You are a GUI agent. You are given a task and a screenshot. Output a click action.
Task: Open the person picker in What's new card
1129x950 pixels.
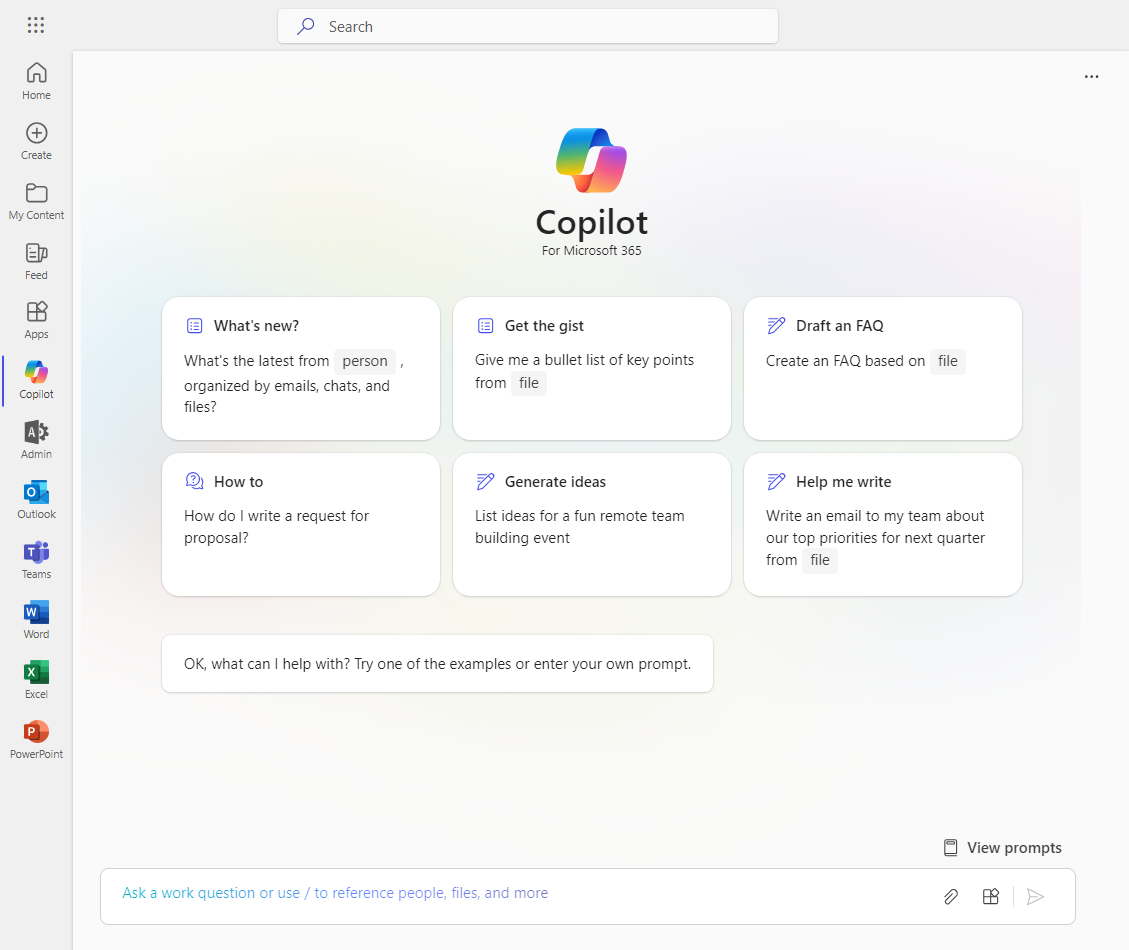[x=365, y=360]
